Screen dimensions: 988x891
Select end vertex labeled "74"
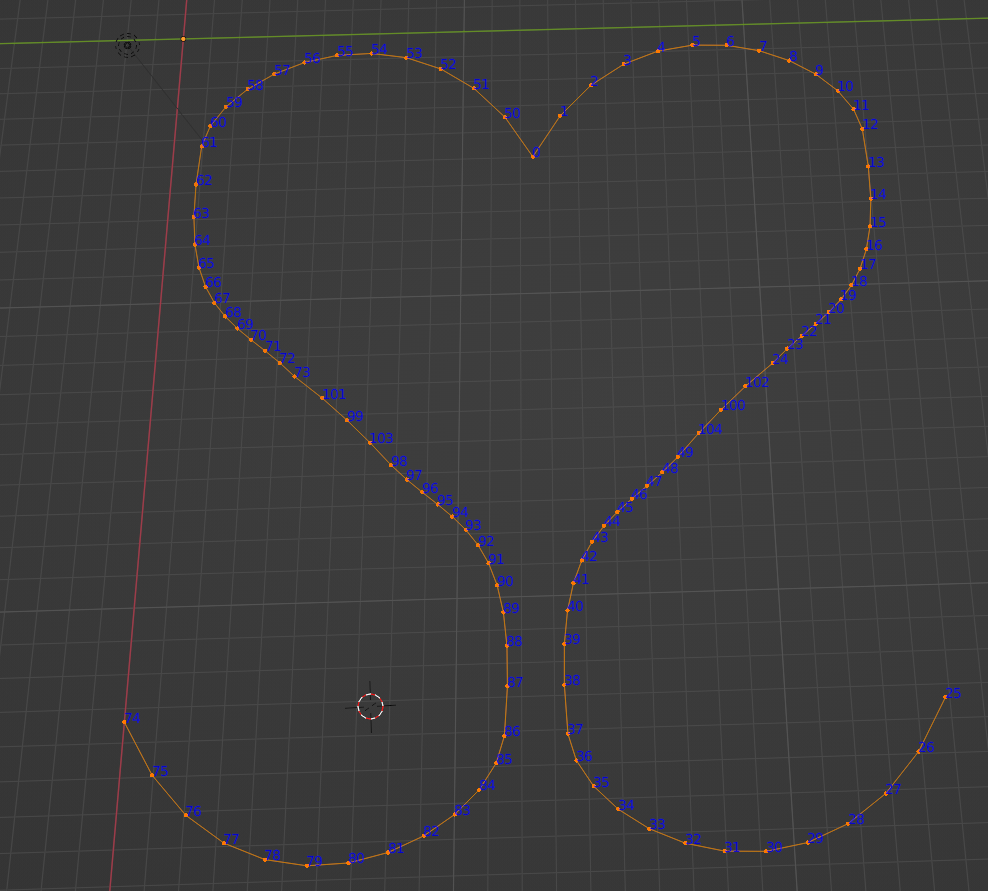124,722
